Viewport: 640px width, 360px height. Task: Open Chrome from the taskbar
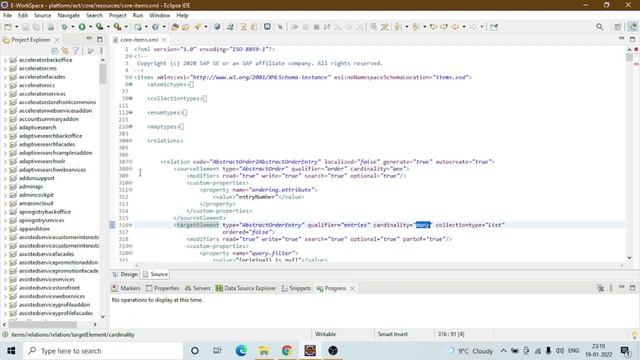pyautogui.click(x=287, y=351)
